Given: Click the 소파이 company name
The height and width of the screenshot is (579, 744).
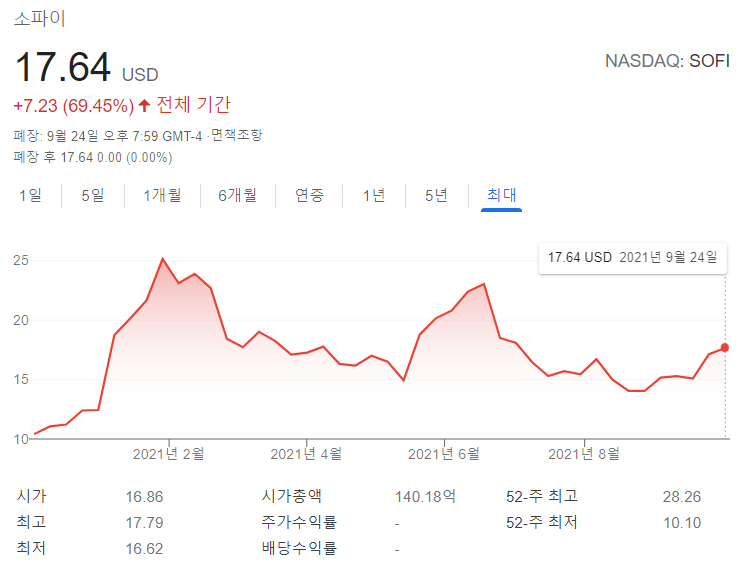Looking at the screenshot, I should (40, 19).
